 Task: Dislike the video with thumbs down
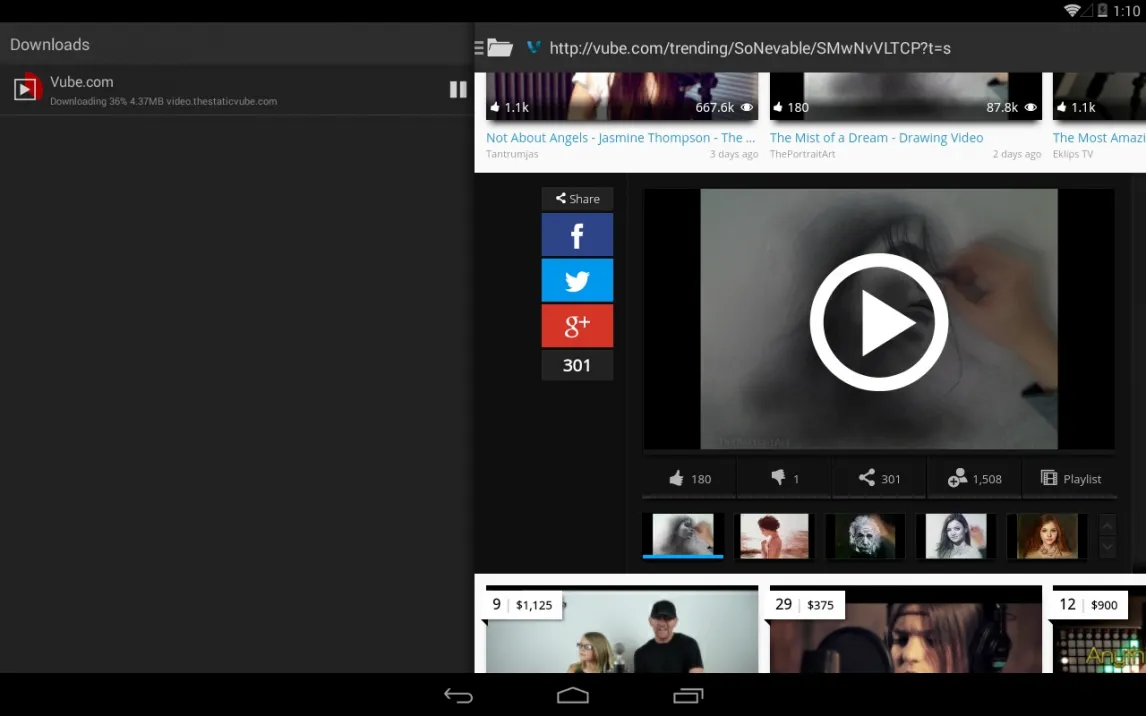[784, 479]
